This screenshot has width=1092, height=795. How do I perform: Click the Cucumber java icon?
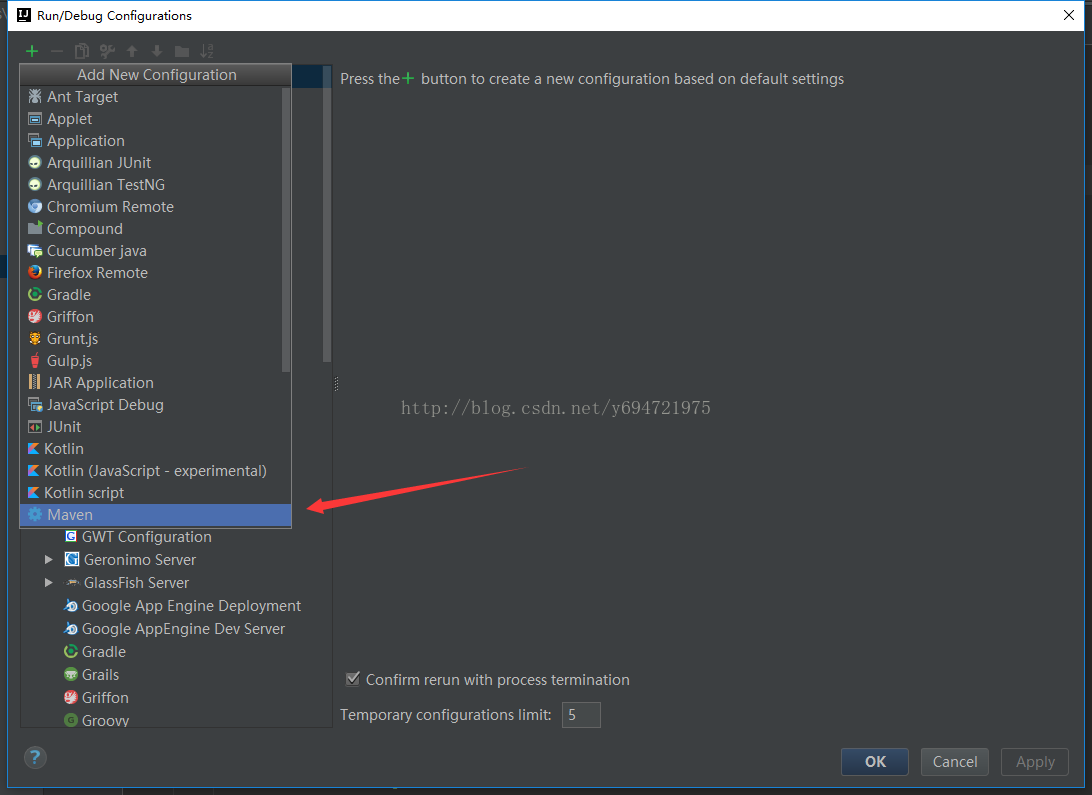coord(35,251)
